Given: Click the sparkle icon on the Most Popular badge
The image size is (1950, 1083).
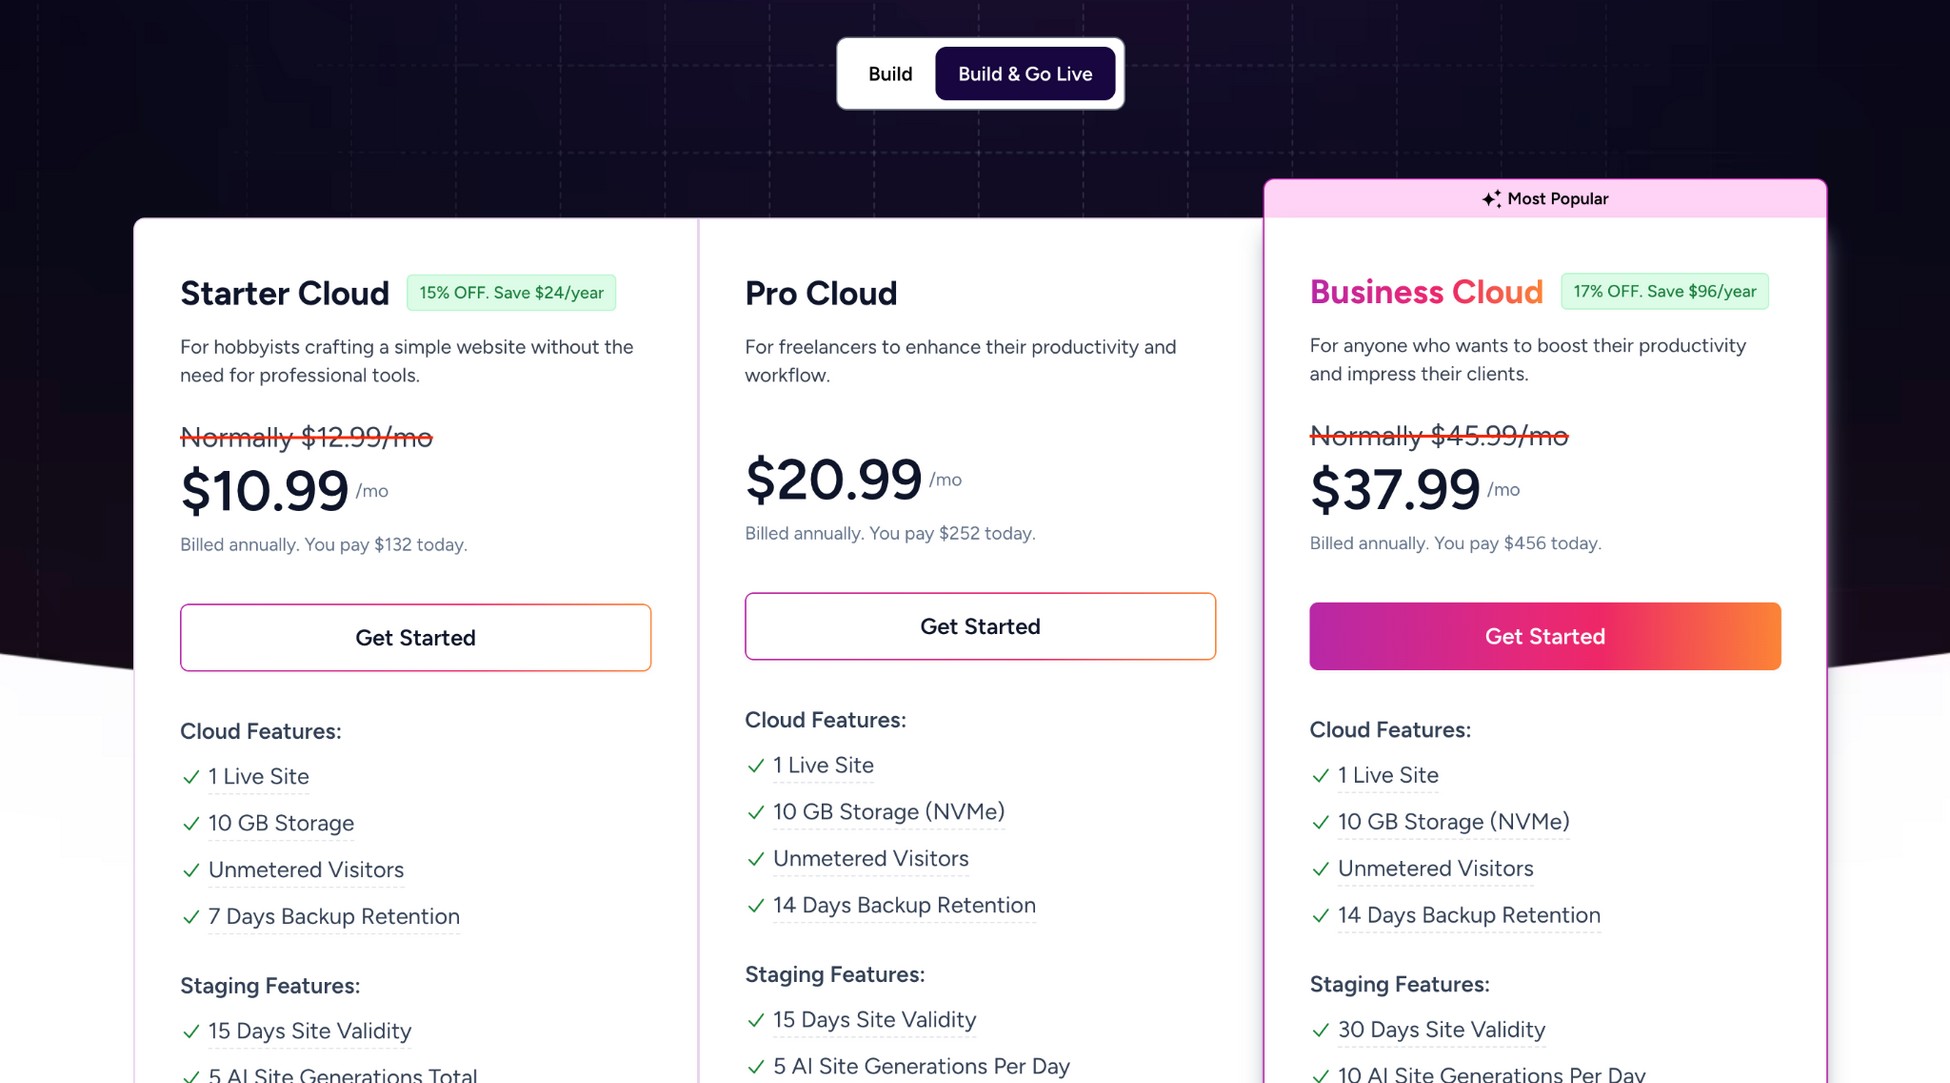Looking at the screenshot, I should pos(1494,198).
